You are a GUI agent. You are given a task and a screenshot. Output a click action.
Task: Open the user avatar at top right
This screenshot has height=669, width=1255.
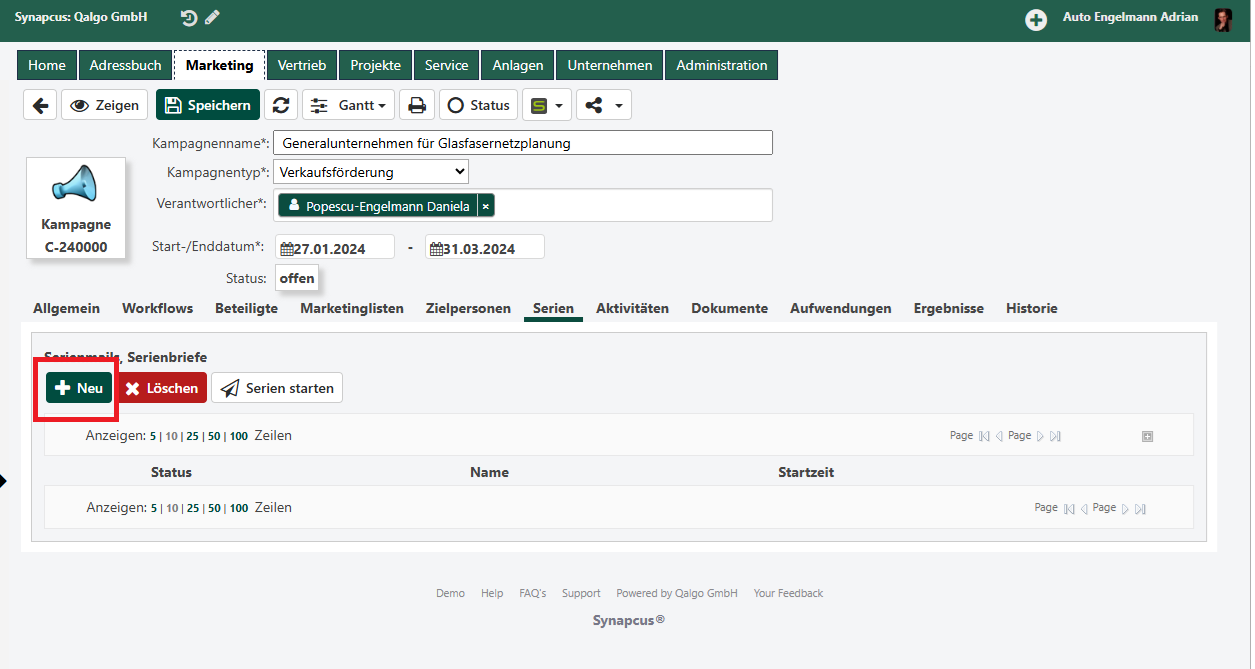pos(1223,19)
